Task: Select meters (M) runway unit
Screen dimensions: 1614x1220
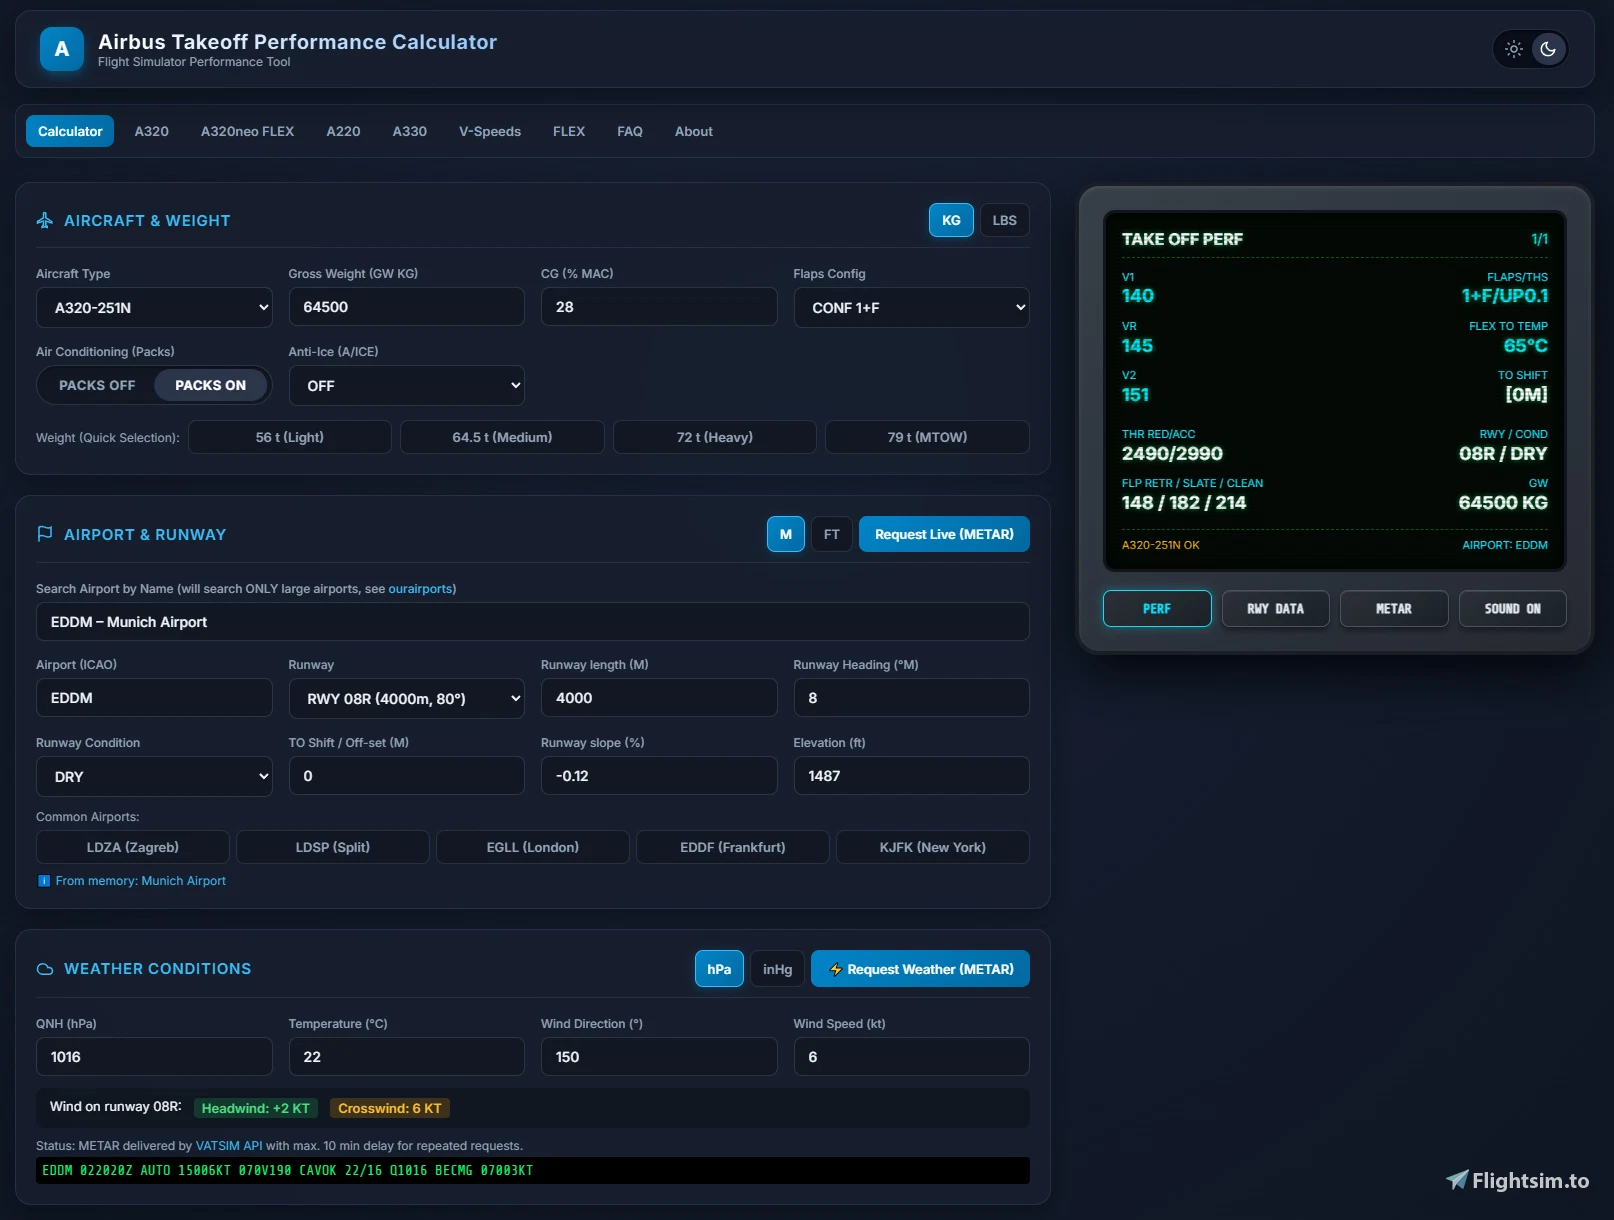Action: tap(786, 534)
